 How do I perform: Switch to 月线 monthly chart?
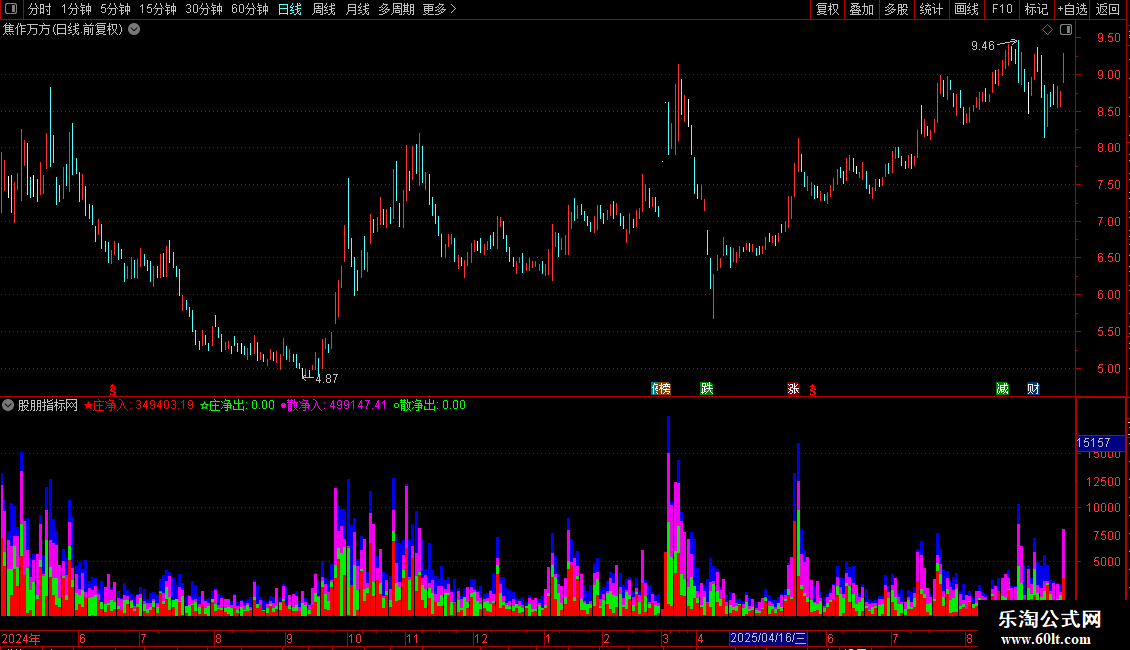point(357,9)
